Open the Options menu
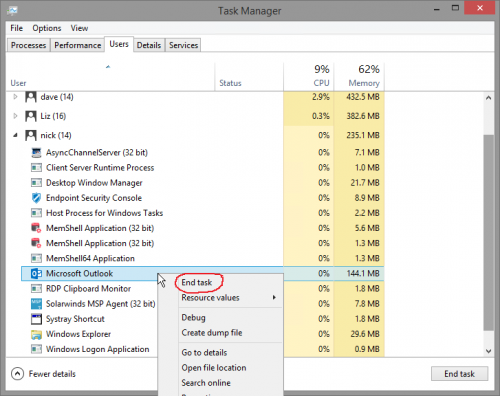The width and height of the screenshot is (500, 396). tap(47, 28)
